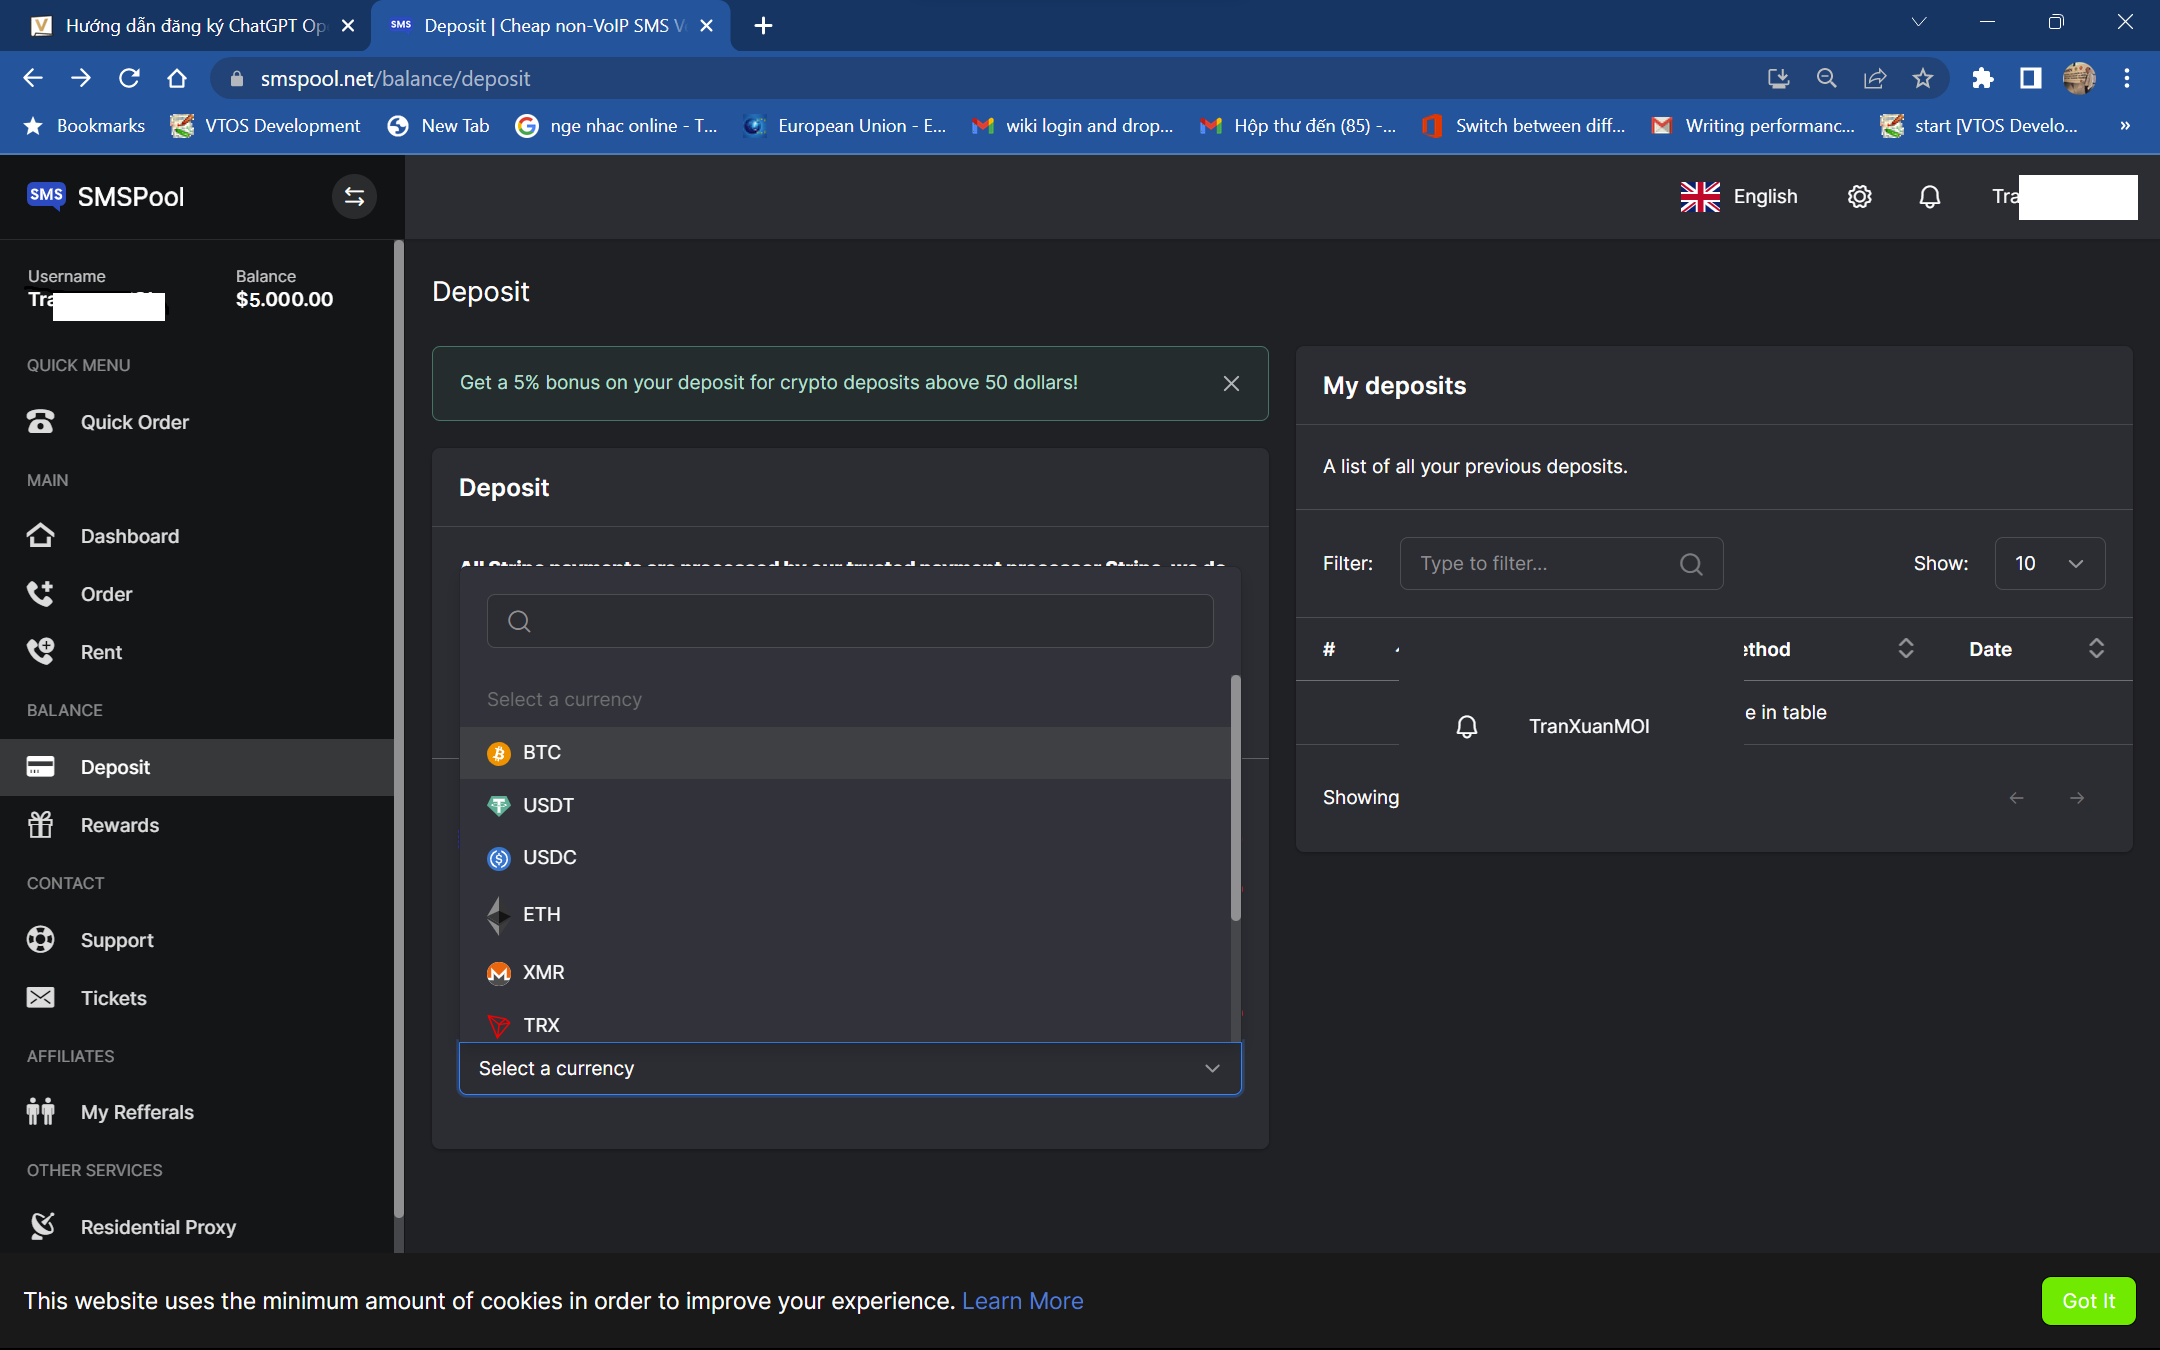Open Quick Order from sidebar
Viewport: 2160px width, 1350px height.
pos(134,422)
